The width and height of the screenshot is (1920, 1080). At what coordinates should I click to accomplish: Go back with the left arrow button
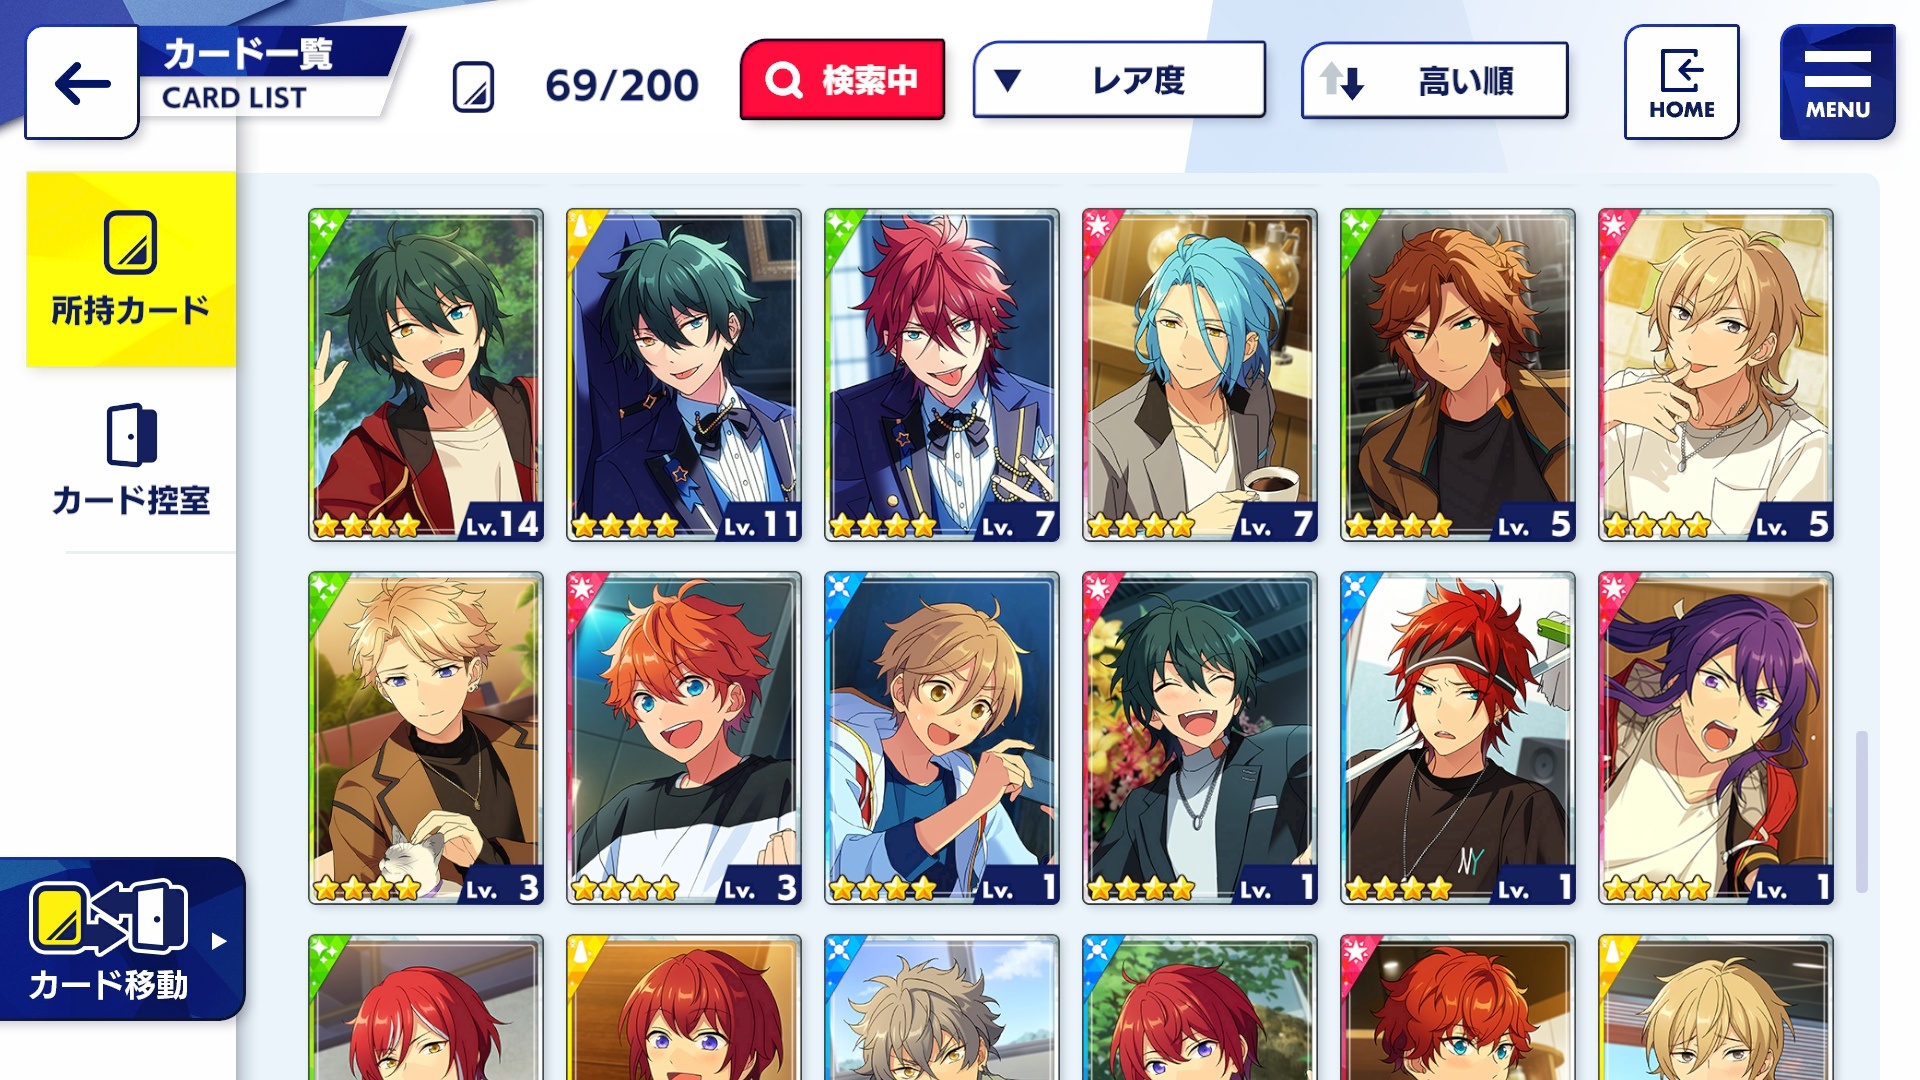[x=82, y=83]
